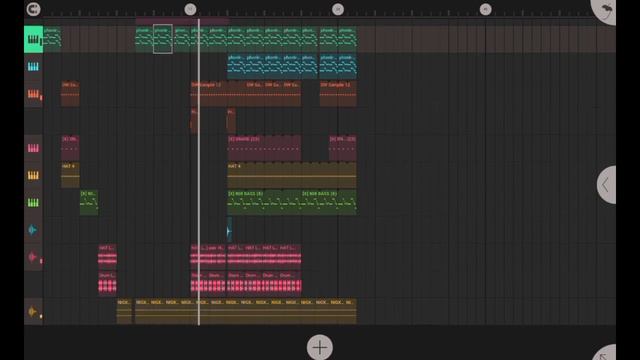The height and width of the screenshot is (360, 640).
Task: Select the isolated pink hat loop clip near the start
Action: (107, 256)
